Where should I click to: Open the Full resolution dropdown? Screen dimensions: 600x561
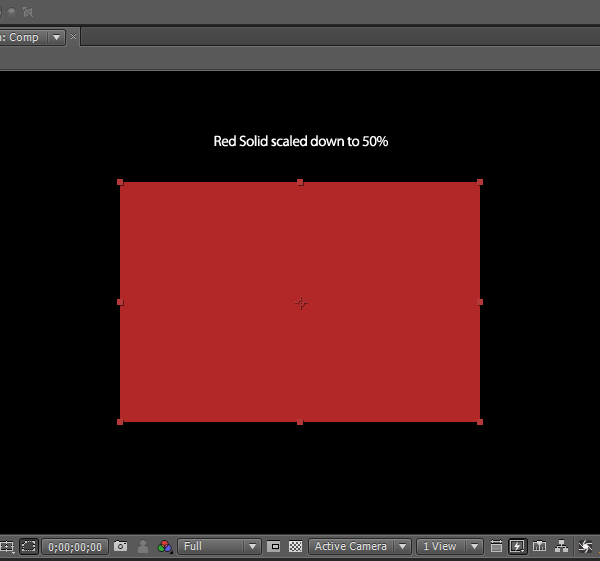click(x=219, y=546)
